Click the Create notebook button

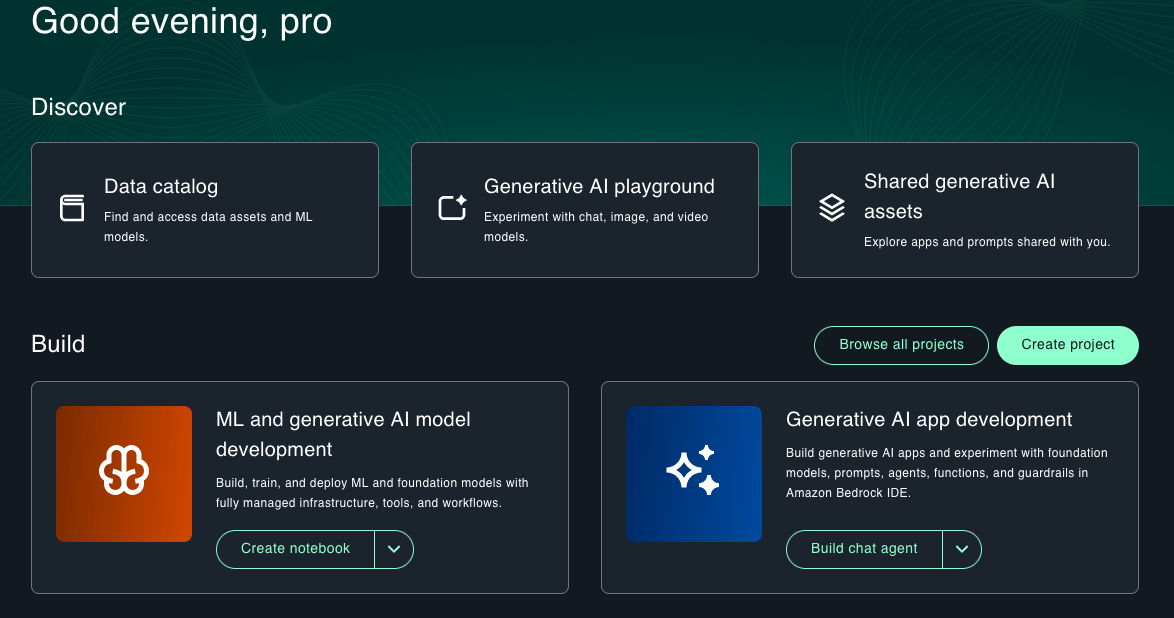click(295, 549)
